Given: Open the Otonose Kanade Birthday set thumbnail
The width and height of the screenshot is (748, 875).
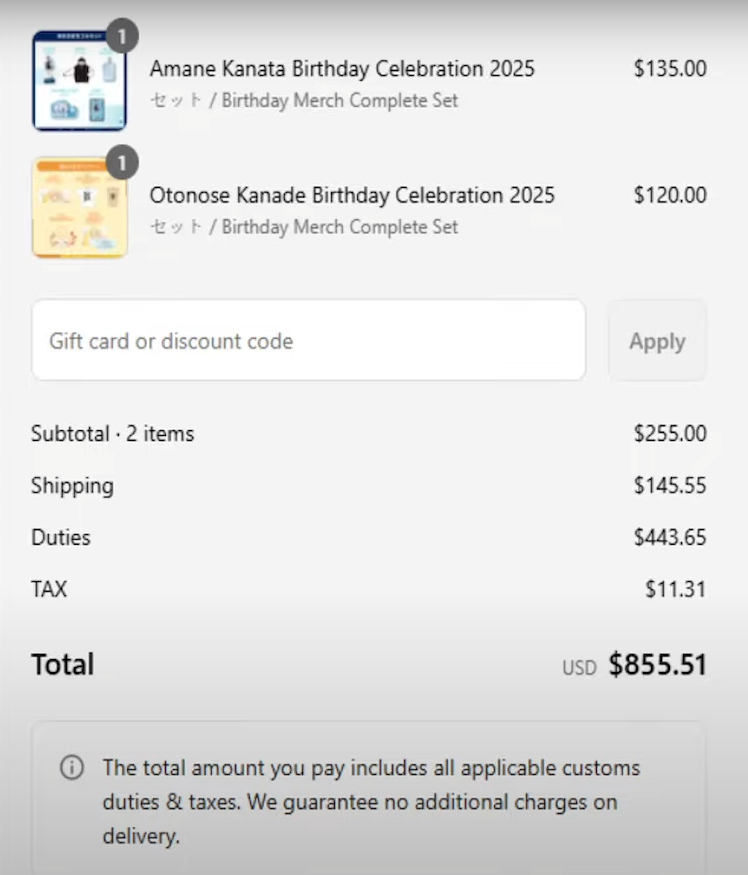Looking at the screenshot, I should (x=79, y=207).
